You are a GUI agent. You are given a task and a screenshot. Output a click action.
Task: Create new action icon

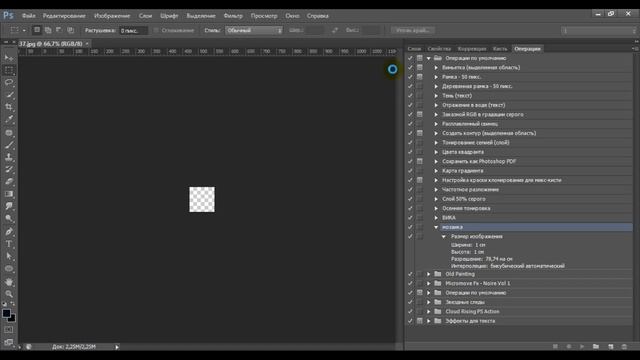point(611,347)
